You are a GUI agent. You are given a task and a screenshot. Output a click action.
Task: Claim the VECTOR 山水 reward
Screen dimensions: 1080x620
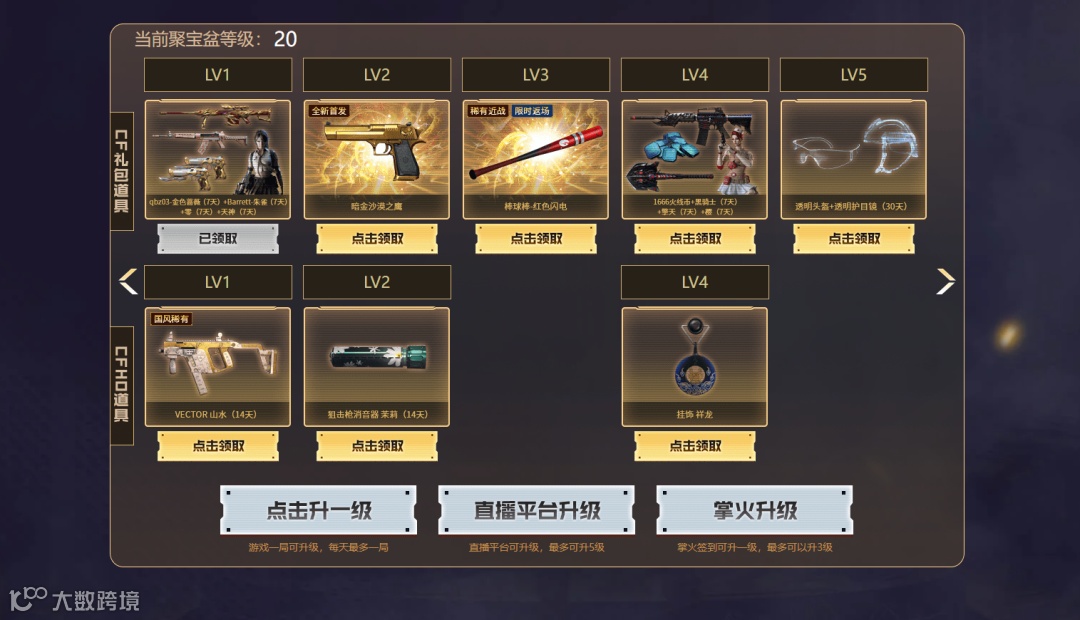click(x=218, y=446)
